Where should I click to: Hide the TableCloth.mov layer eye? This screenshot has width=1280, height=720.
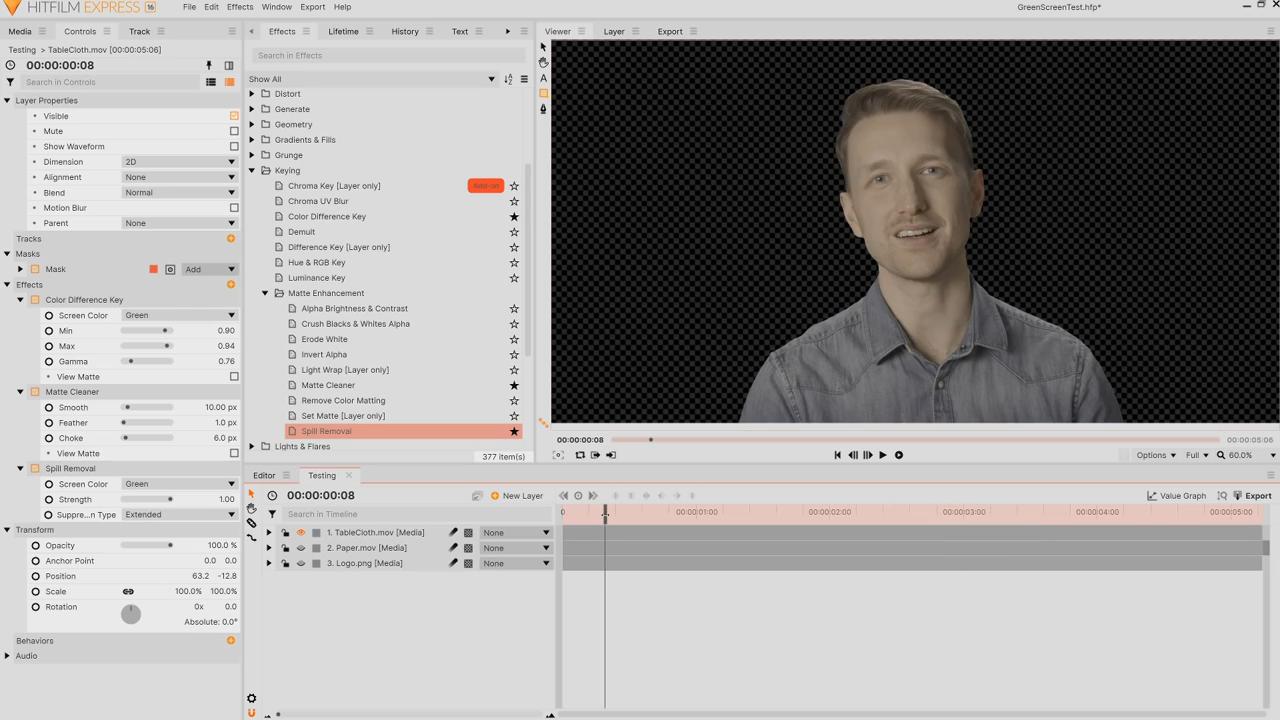(301, 533)
